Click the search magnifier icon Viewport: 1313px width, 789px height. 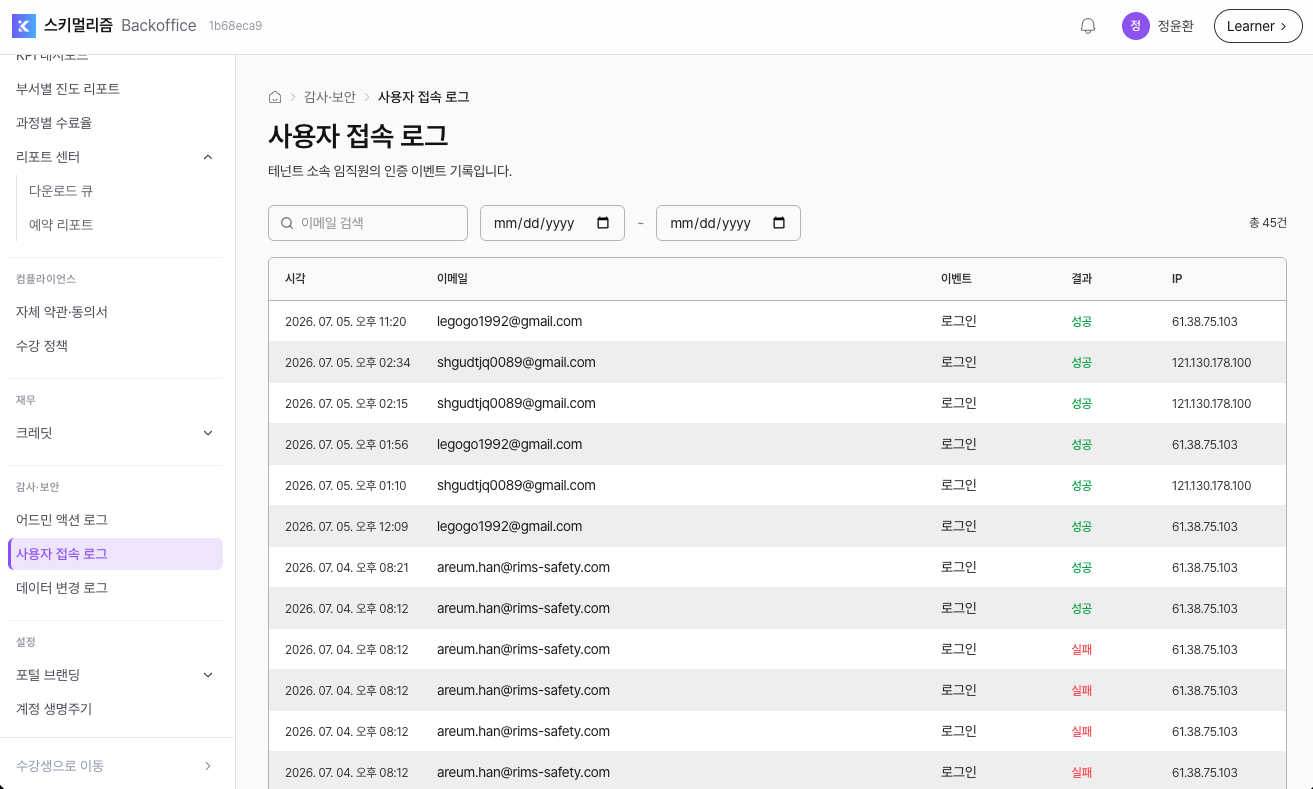click(x=287, y=223)
